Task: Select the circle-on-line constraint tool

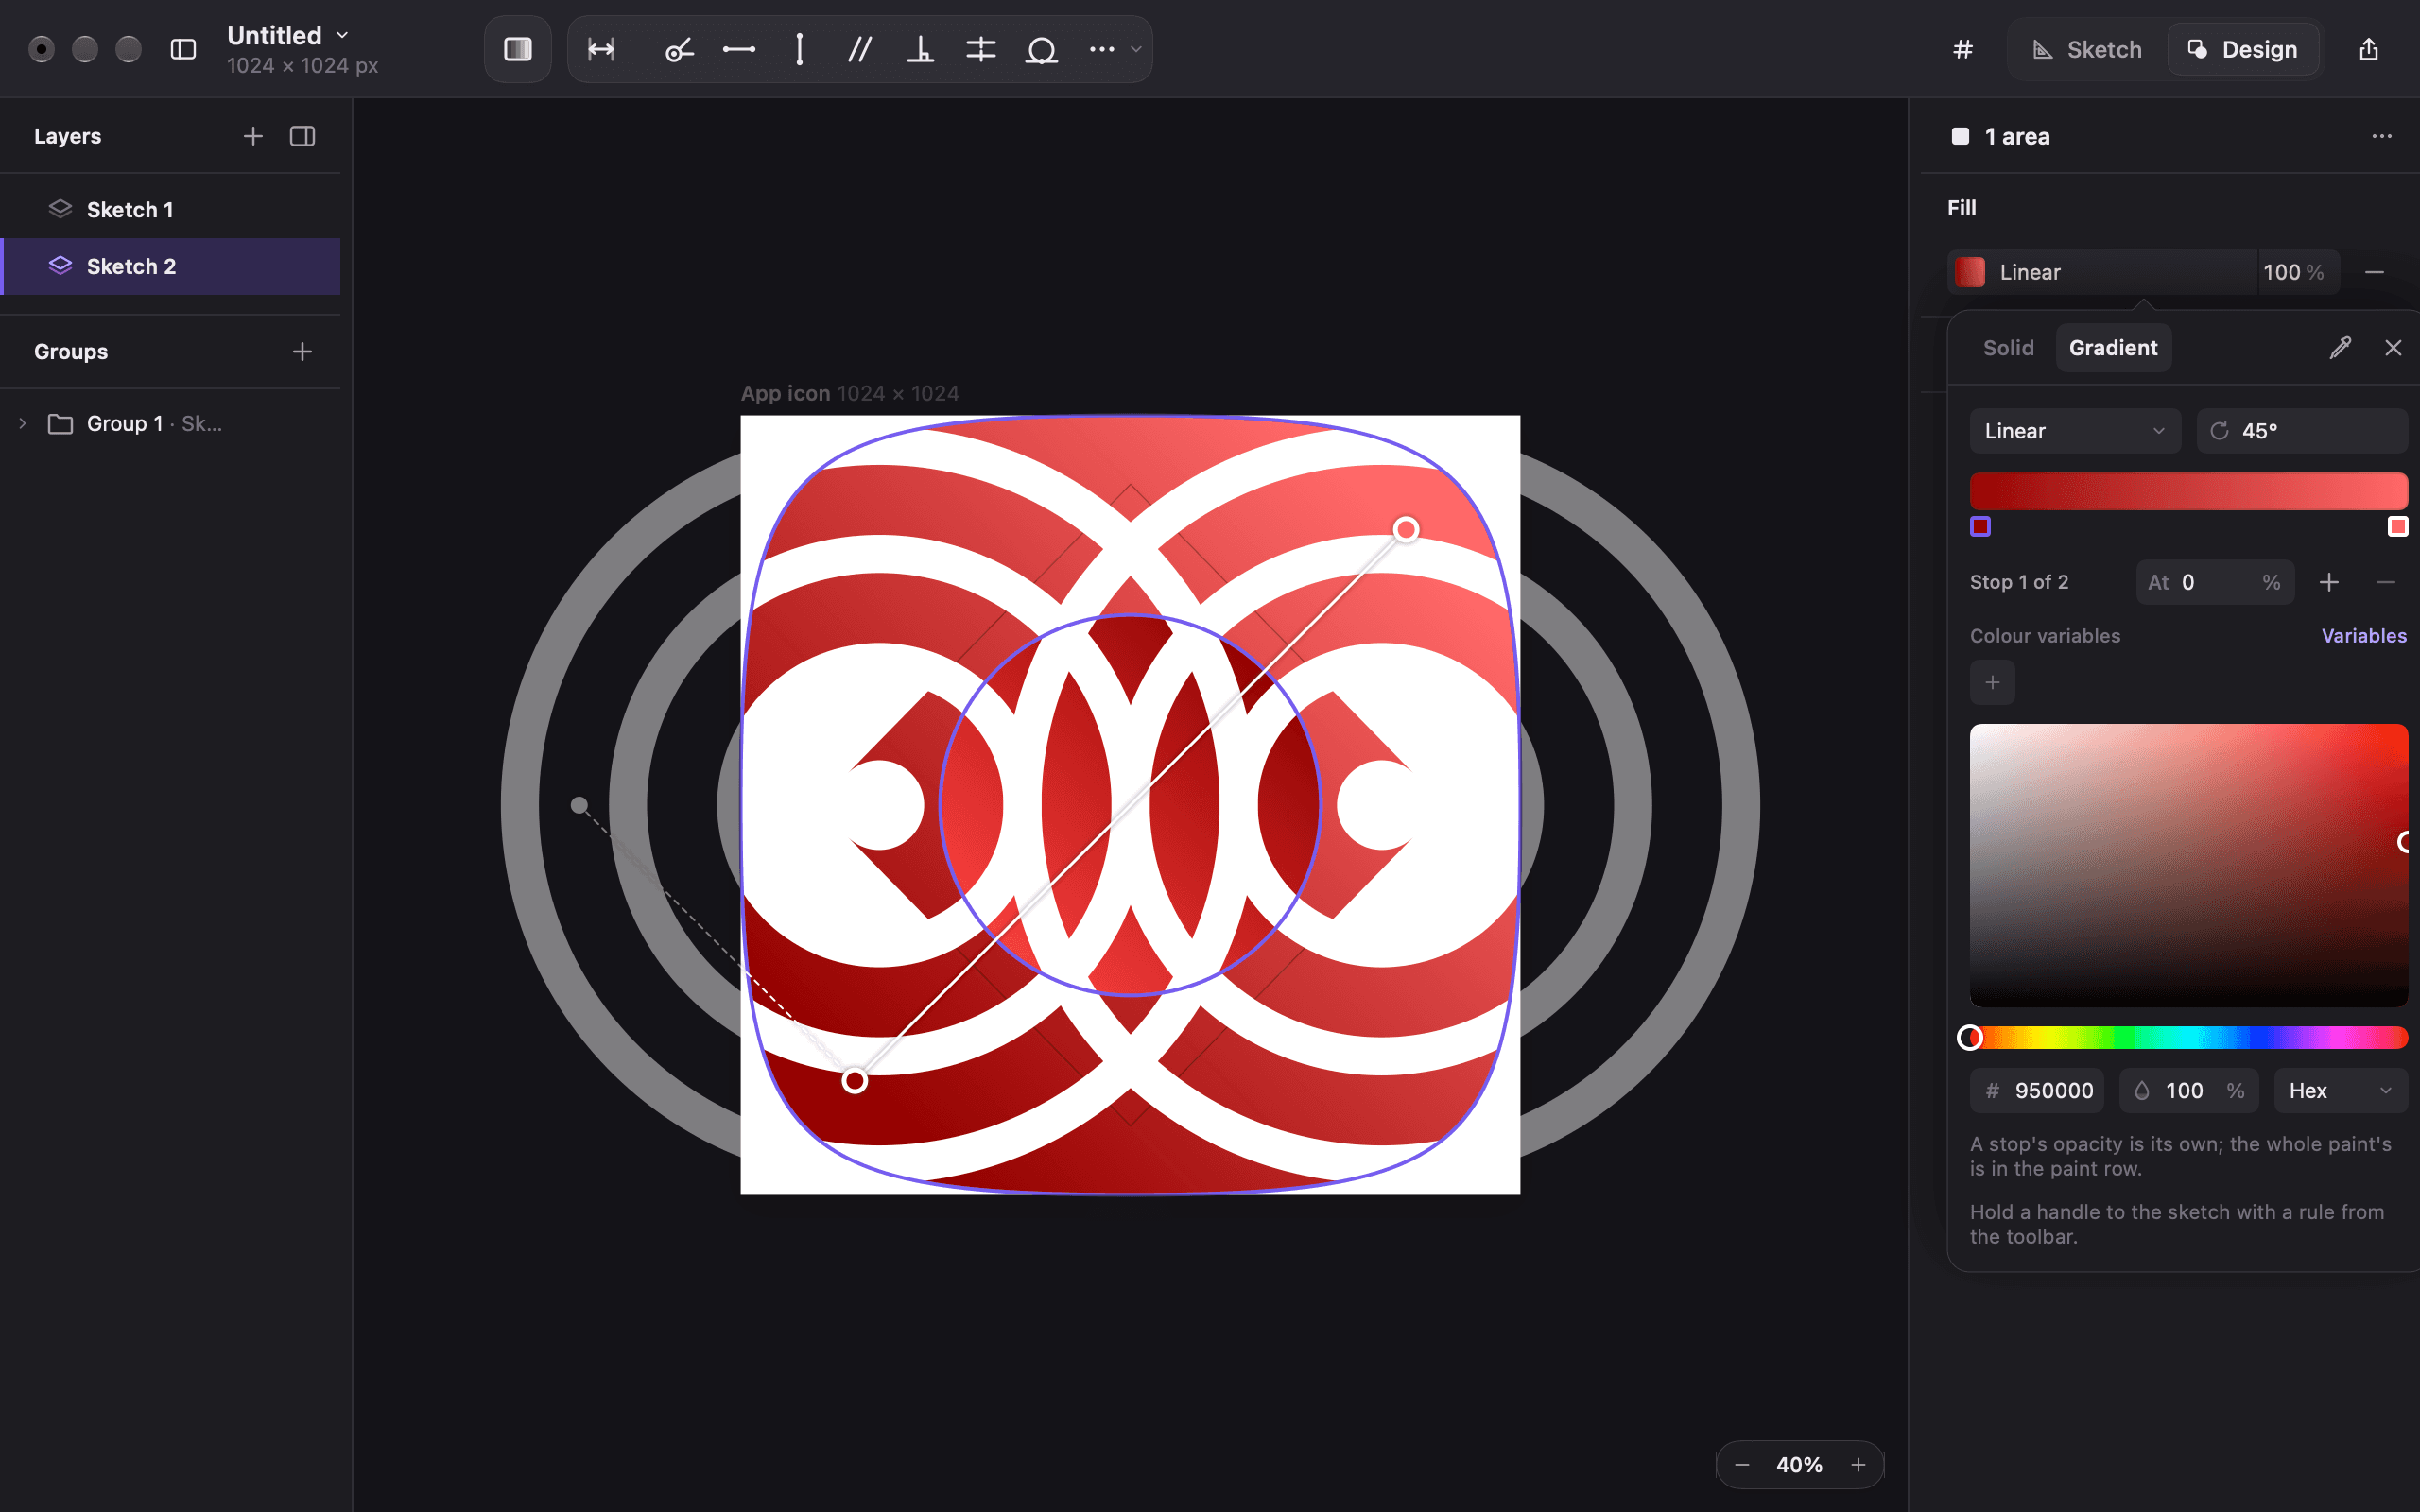Action: tap(1041, 49)
